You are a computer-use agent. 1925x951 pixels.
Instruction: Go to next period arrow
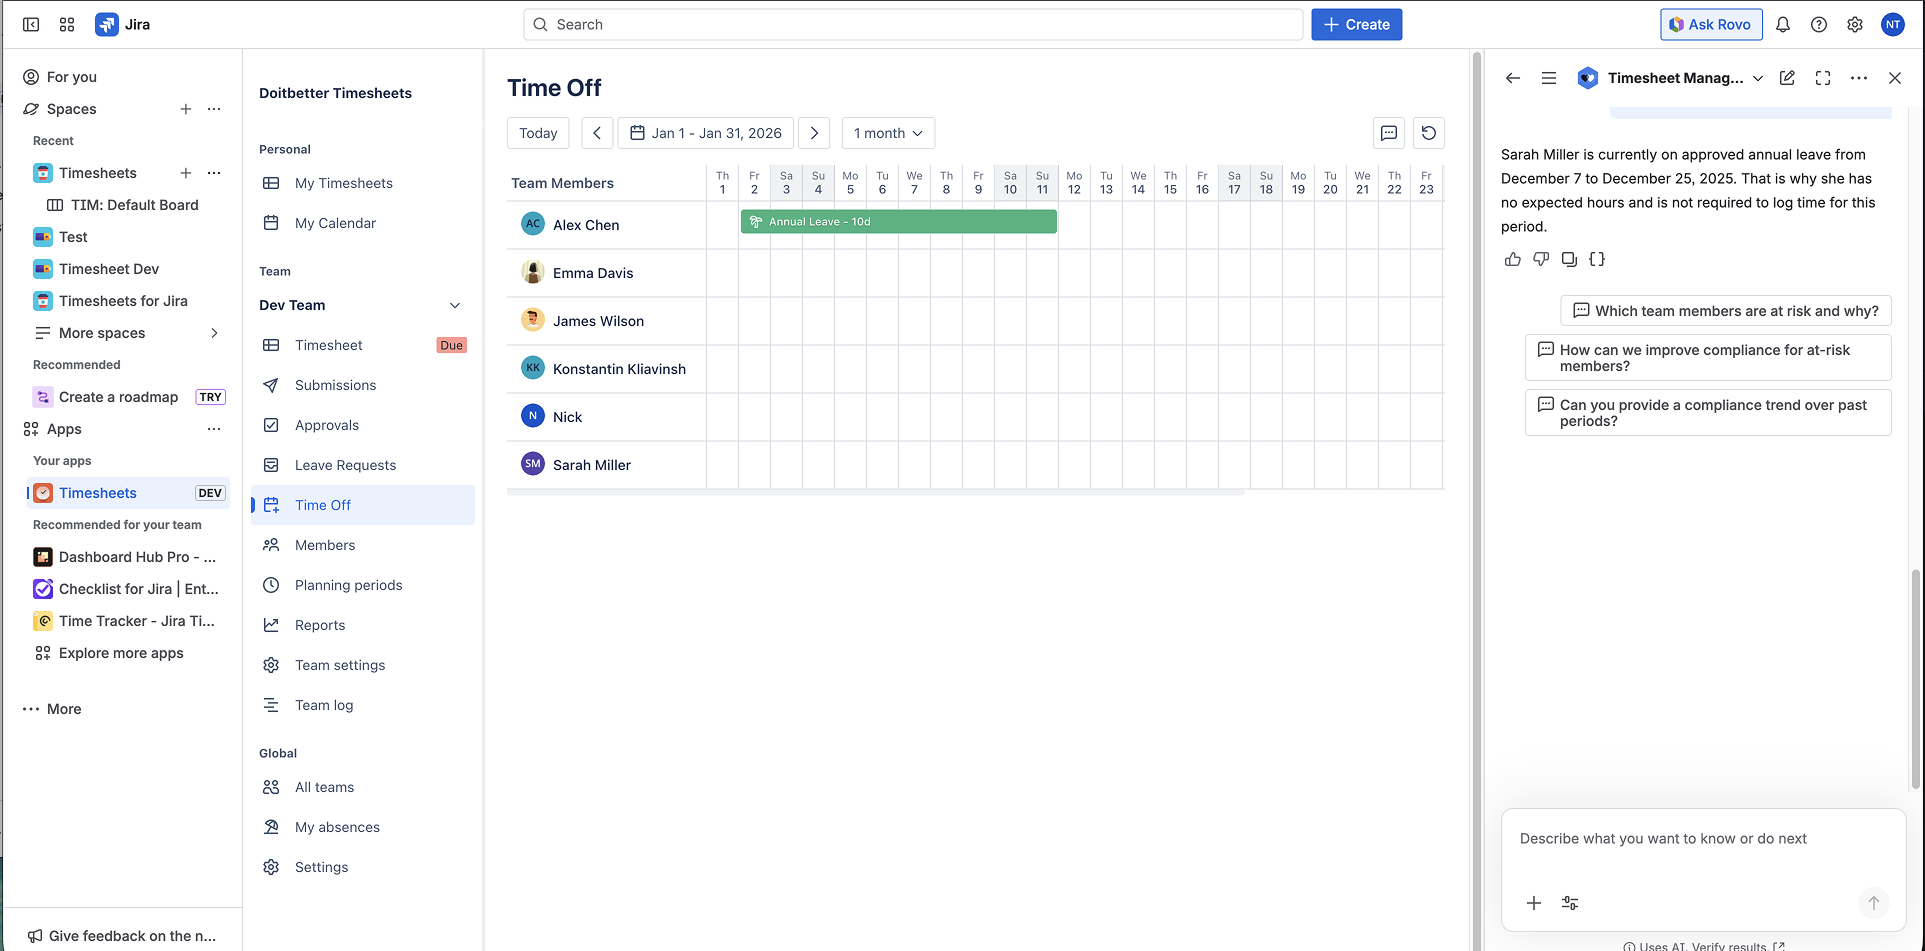815,133
